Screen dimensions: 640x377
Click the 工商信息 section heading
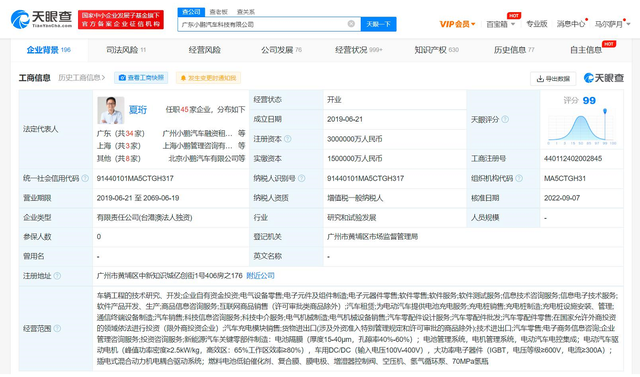tap(35, 78)
